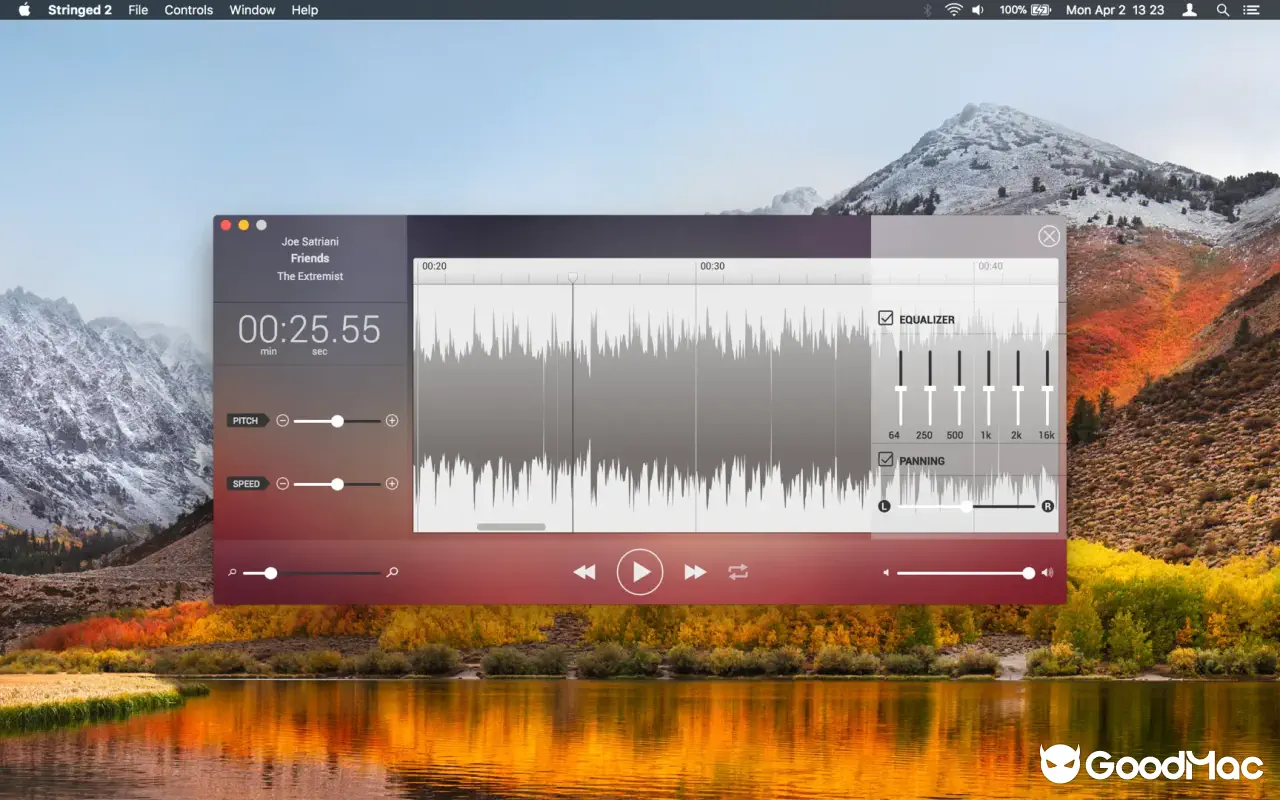1280x800 pixels.
Task: Click the PITCH label tag
Action: 246,421
